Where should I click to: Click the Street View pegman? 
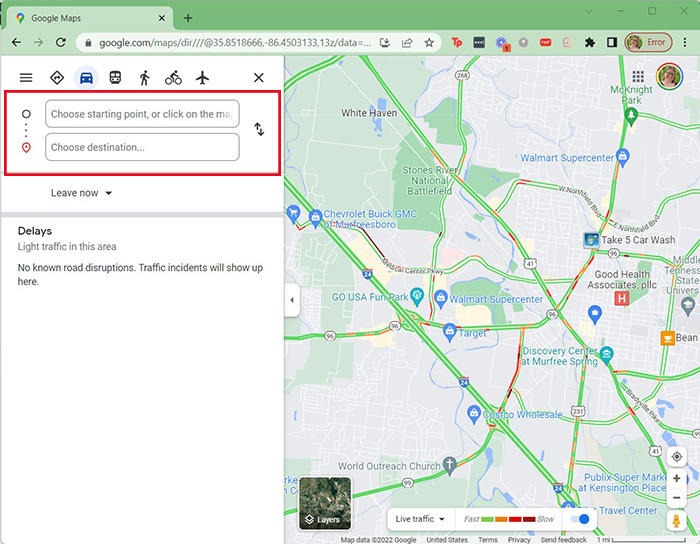tap(676, 520)
